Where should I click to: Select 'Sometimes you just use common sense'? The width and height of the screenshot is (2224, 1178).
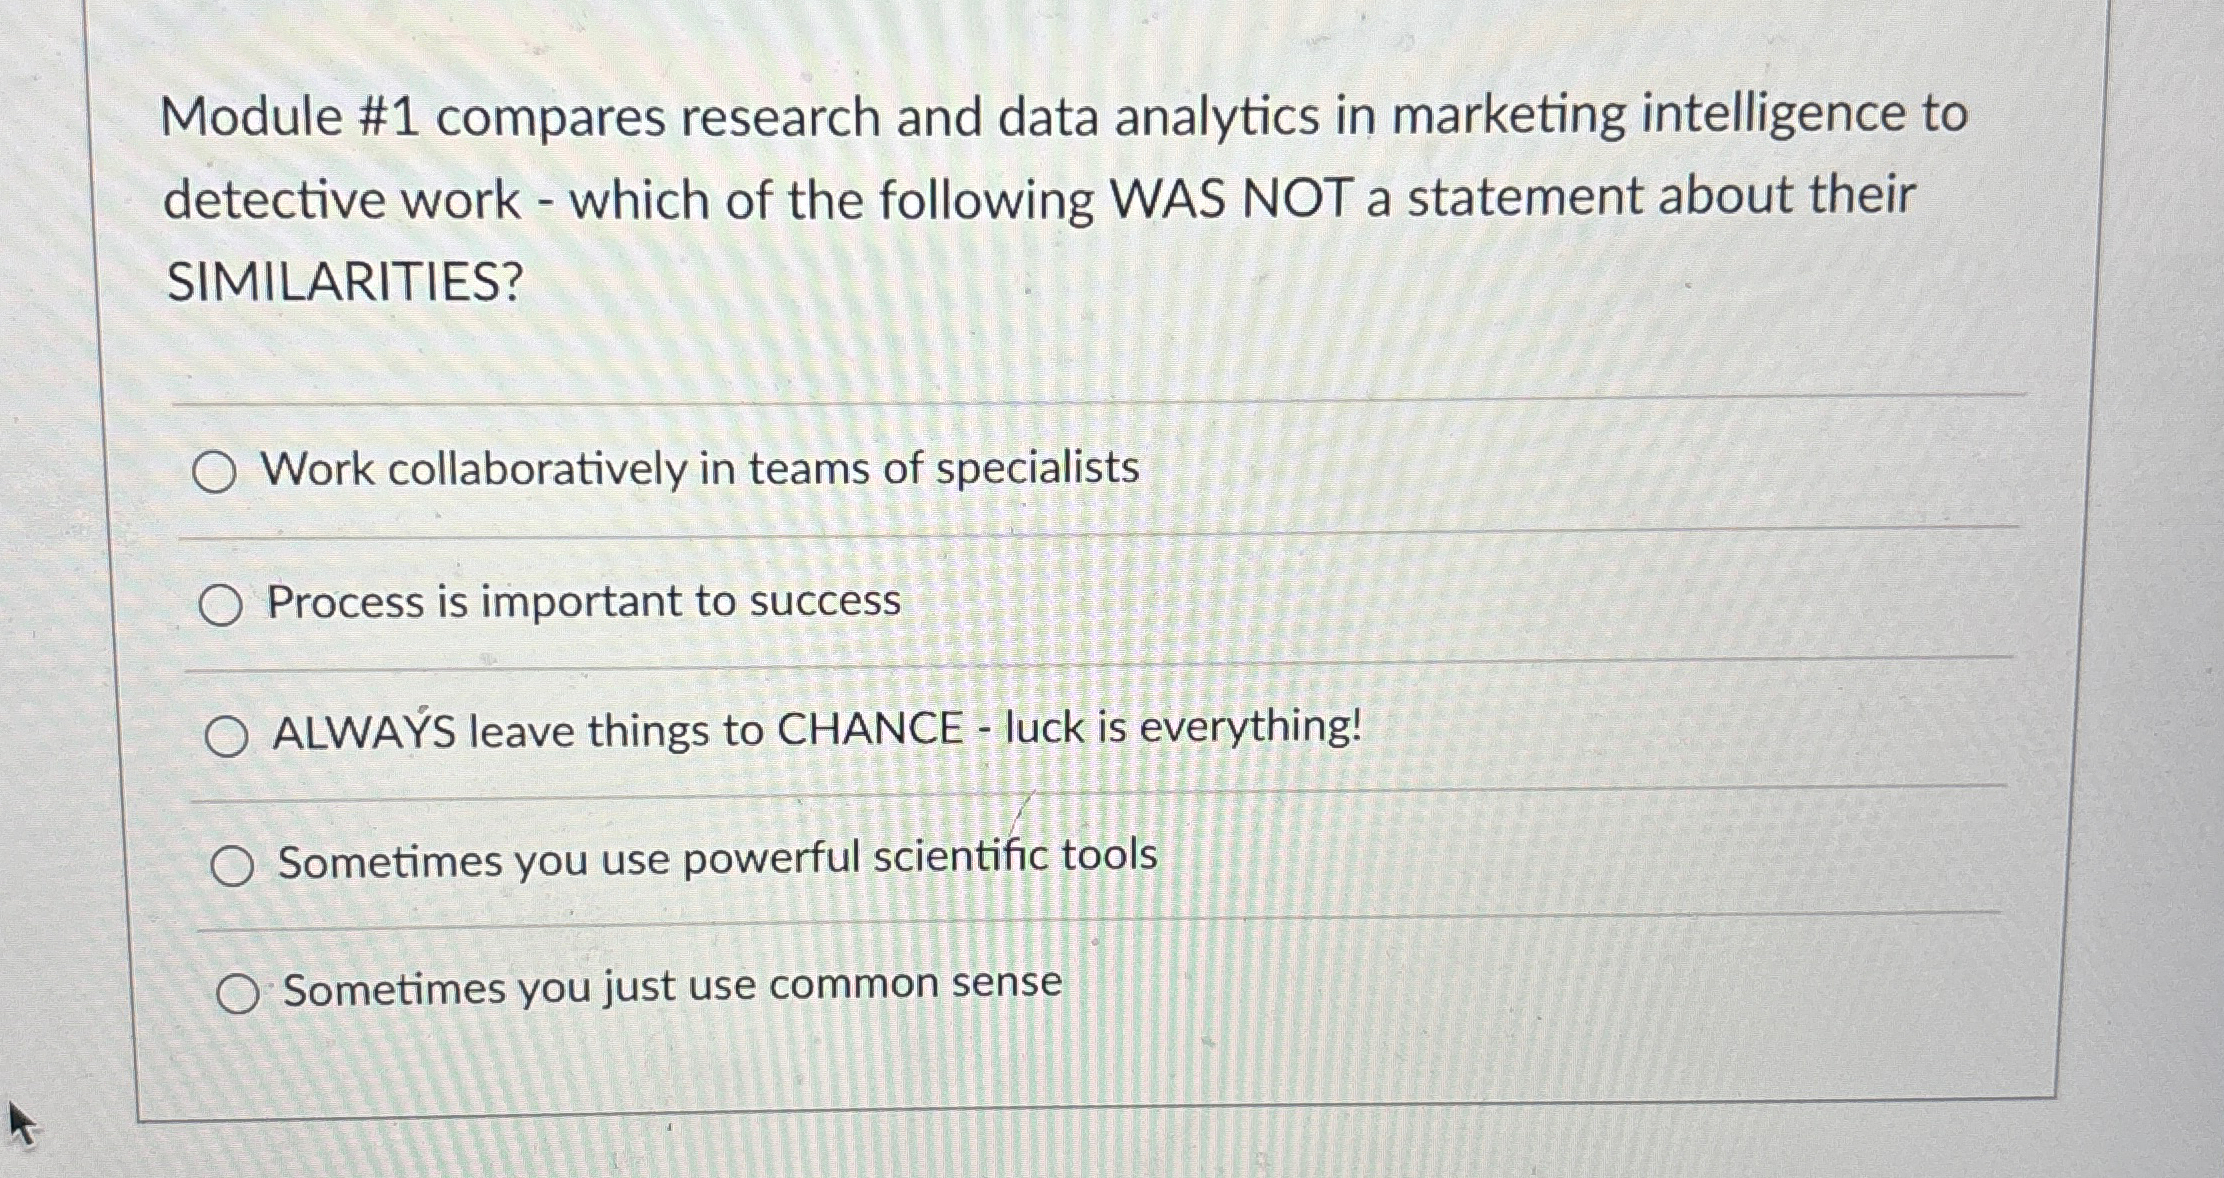click(670, 988)
